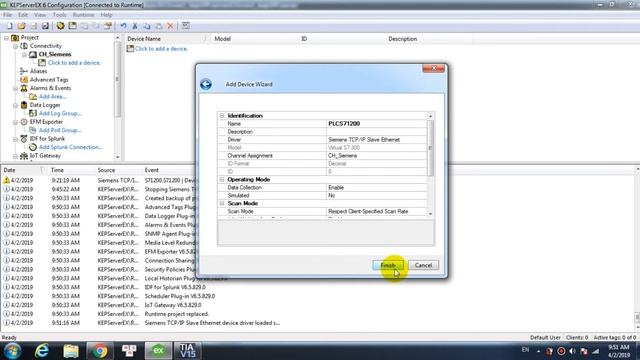Screen dimensions: 640x360
Task: Click the Aliases icon in the project tree
Action: tap(24, 71)
